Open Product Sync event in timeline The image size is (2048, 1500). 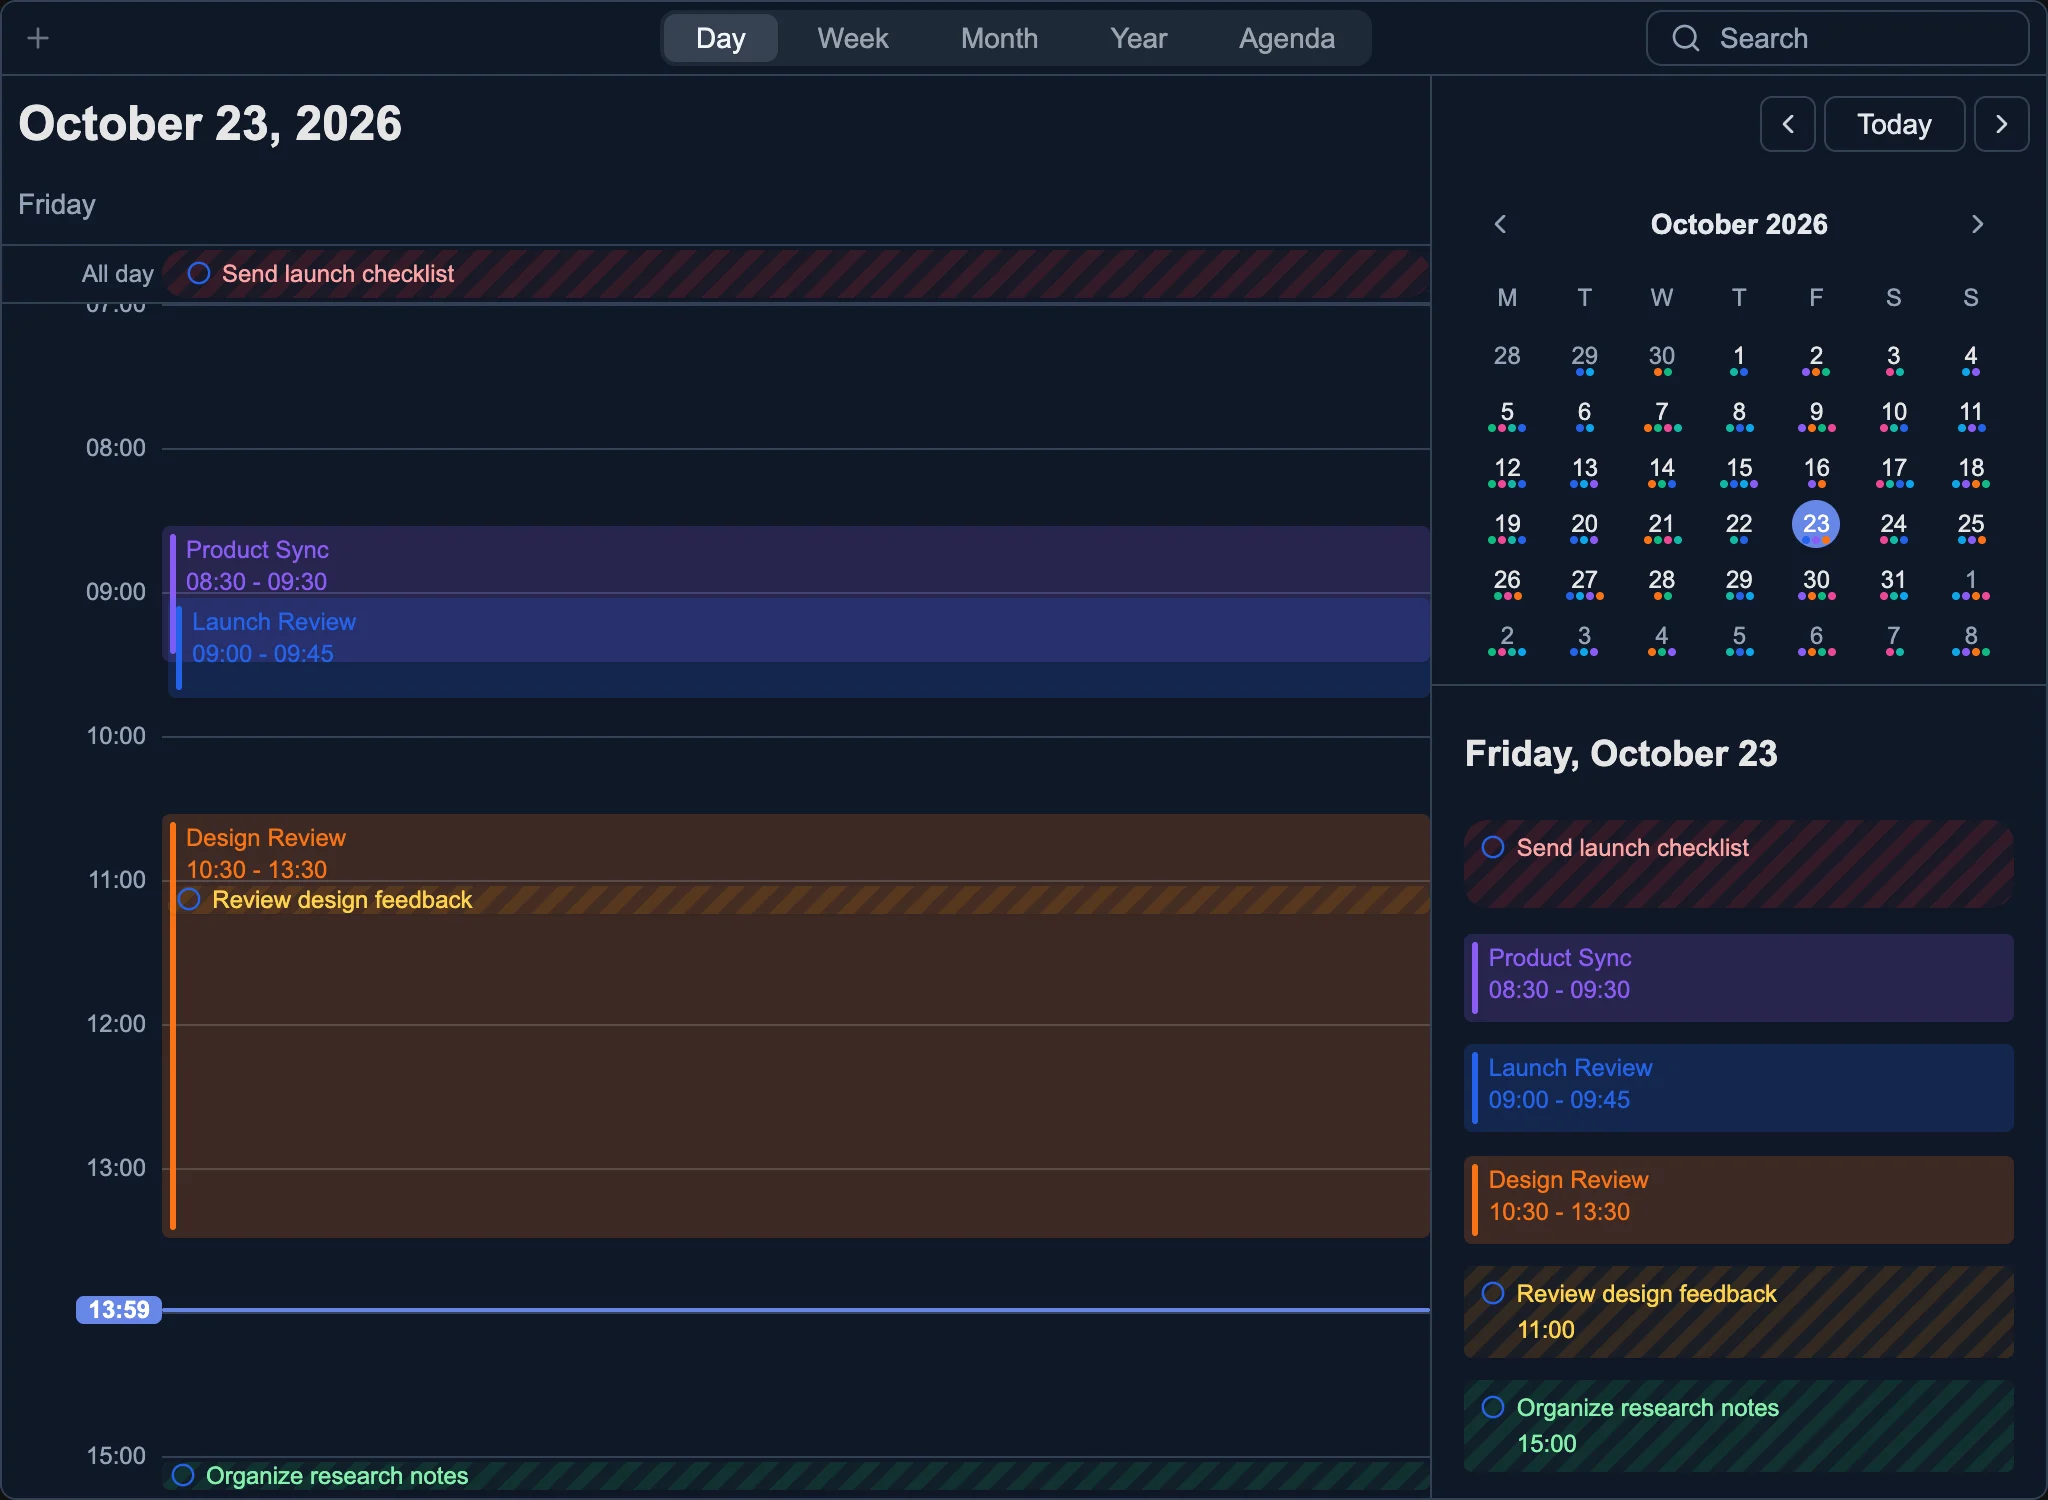tap(796, 560)
